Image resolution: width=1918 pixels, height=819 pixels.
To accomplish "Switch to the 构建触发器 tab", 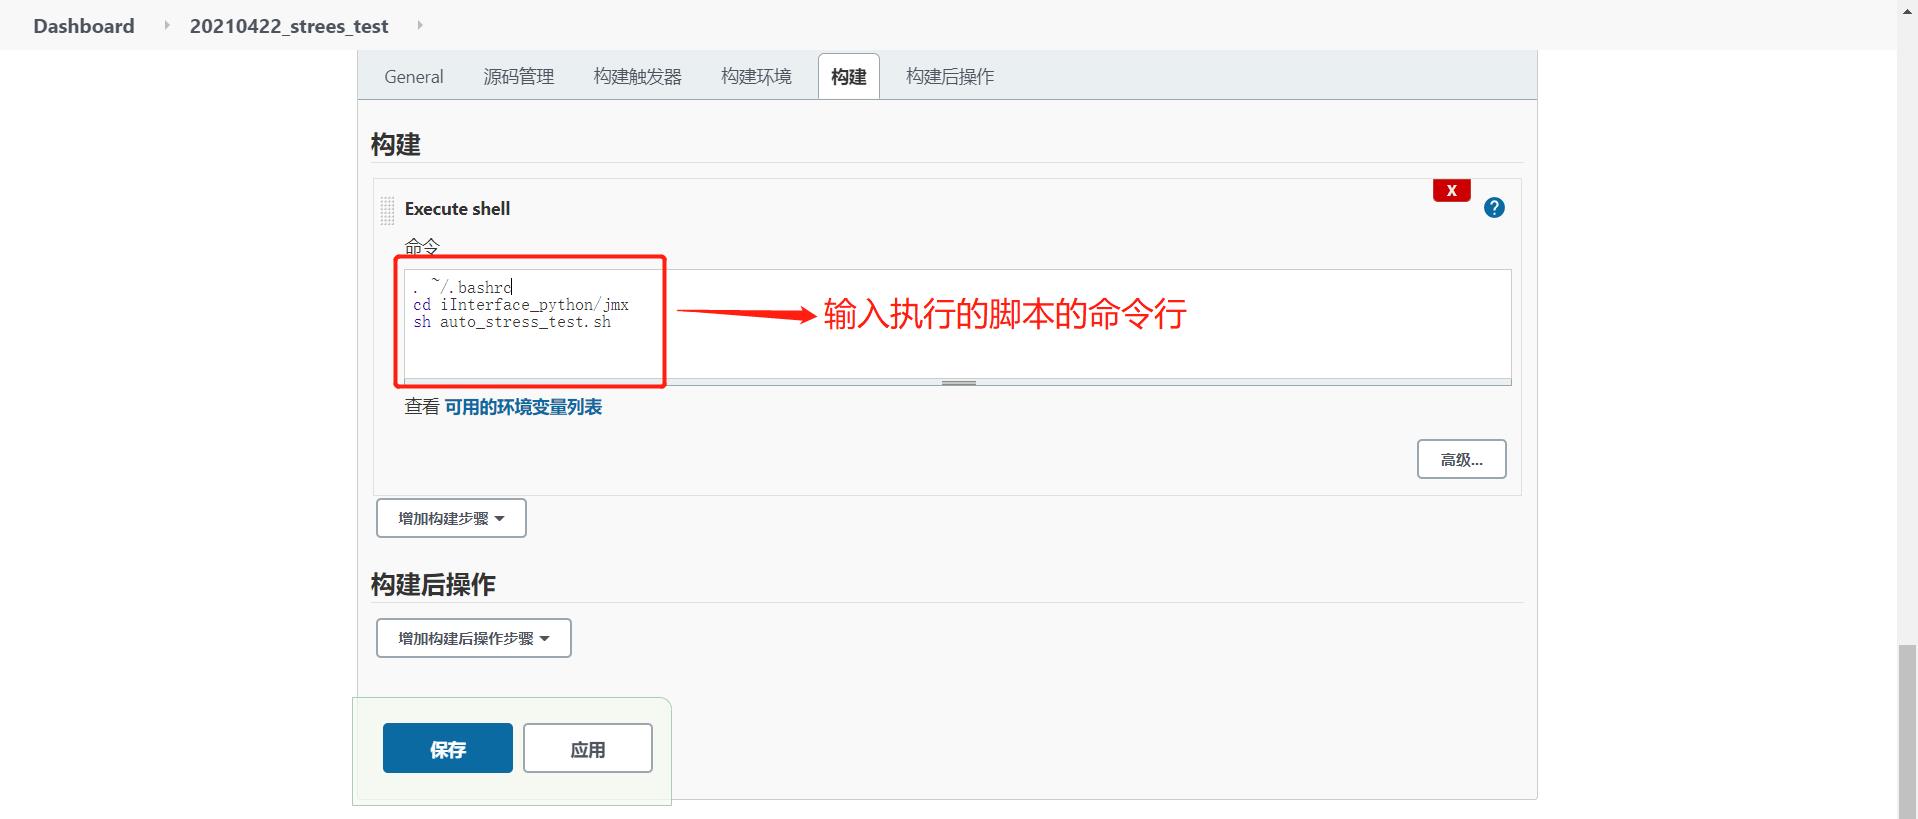I will pos(638,77).
